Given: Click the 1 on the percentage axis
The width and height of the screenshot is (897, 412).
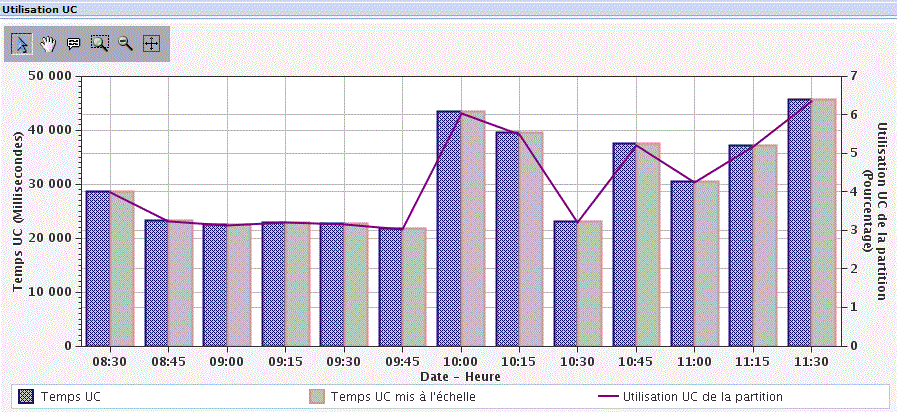Looking at the screenshot, I should coord(853,307).
